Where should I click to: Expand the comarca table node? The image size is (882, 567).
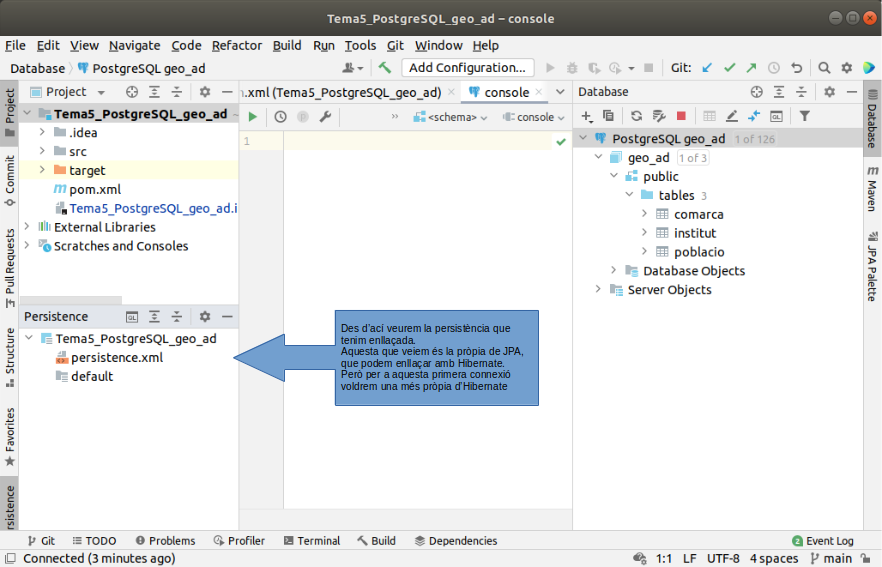click(645, 214)
